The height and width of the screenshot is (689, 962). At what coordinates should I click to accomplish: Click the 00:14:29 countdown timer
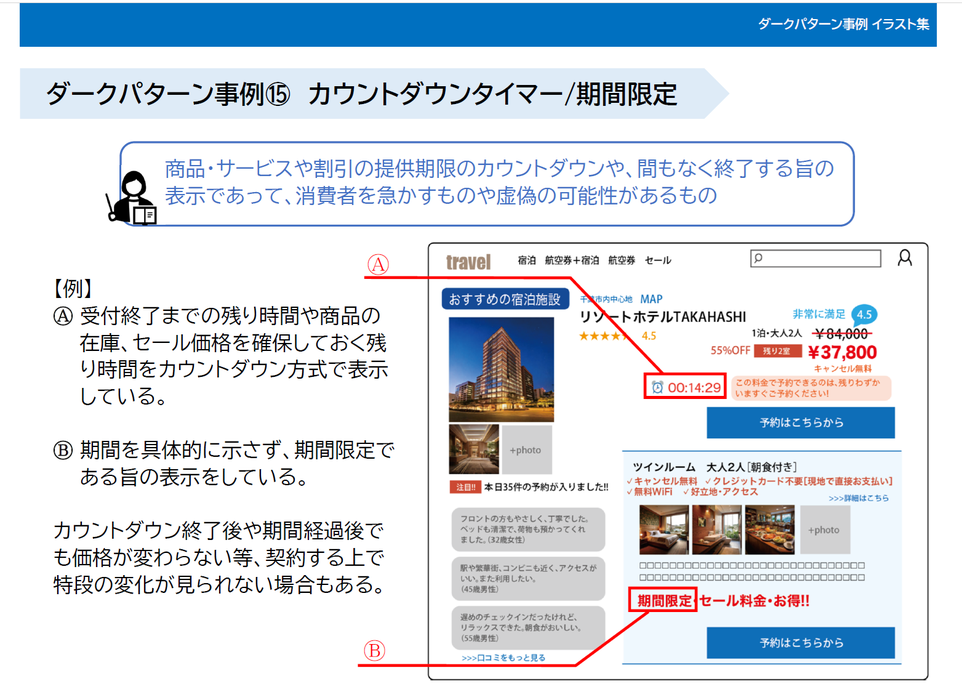point(694,387)
